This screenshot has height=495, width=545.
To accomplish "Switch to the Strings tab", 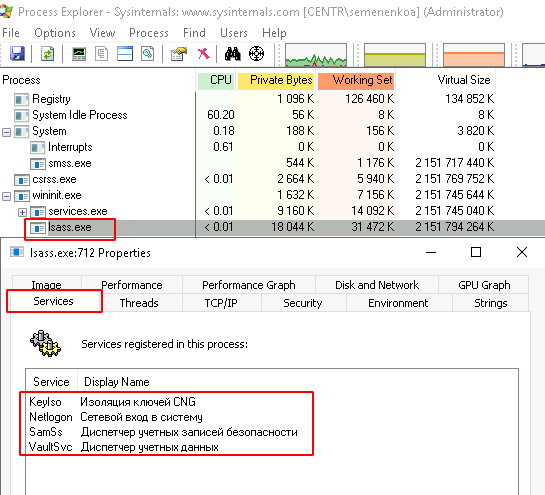I will tap(491, 303).
